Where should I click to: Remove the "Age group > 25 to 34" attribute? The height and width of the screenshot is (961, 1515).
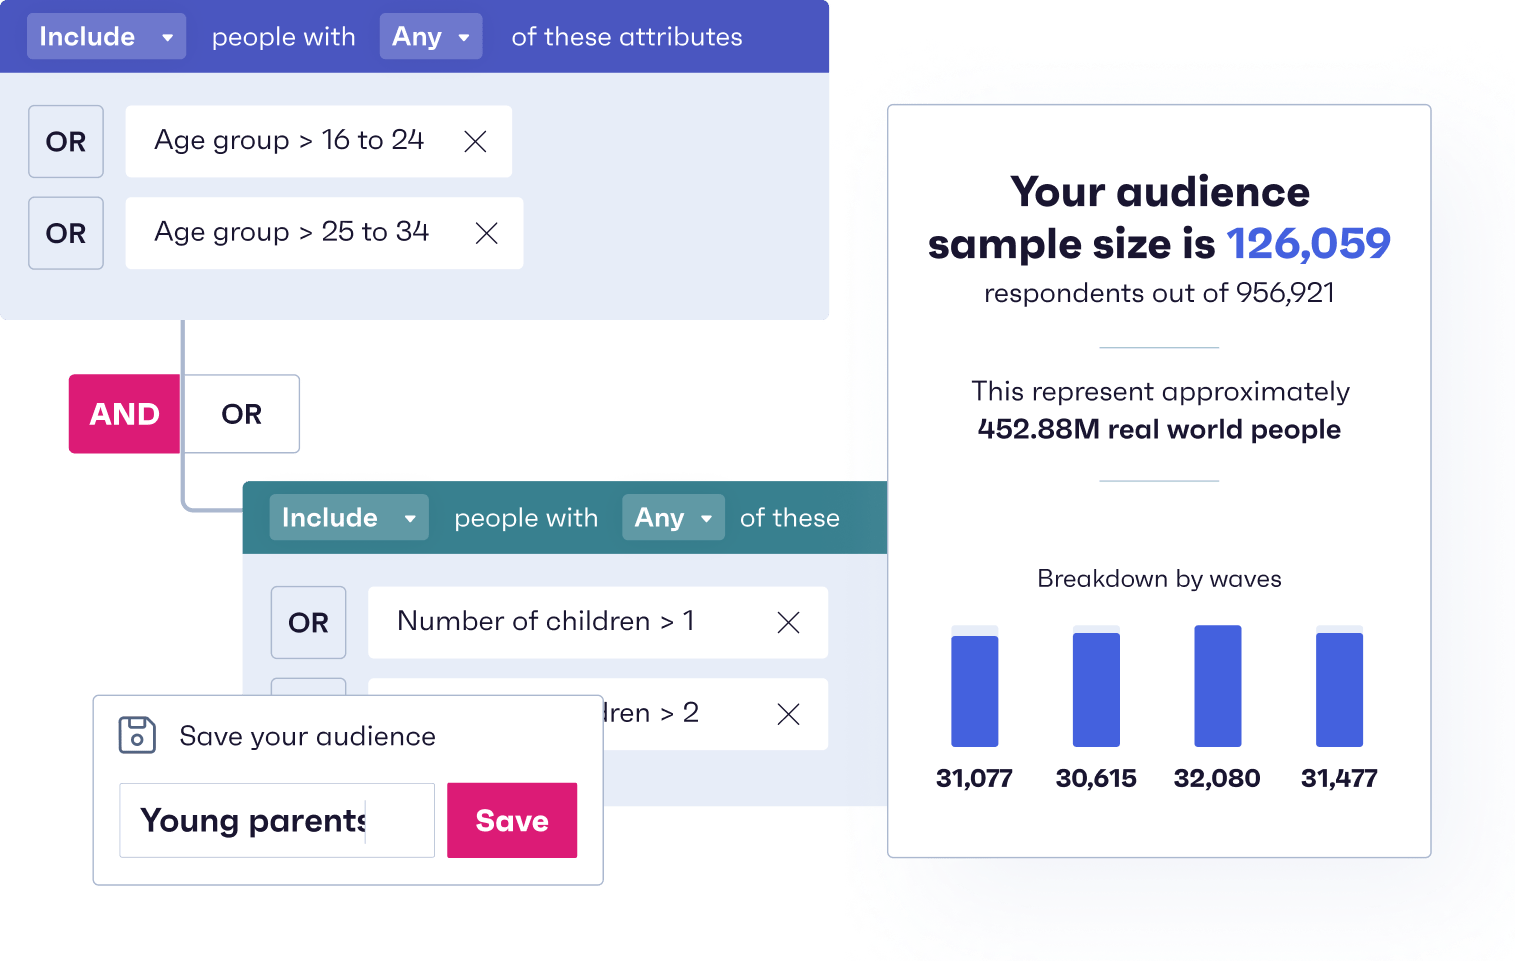click(x=487, y=233)
